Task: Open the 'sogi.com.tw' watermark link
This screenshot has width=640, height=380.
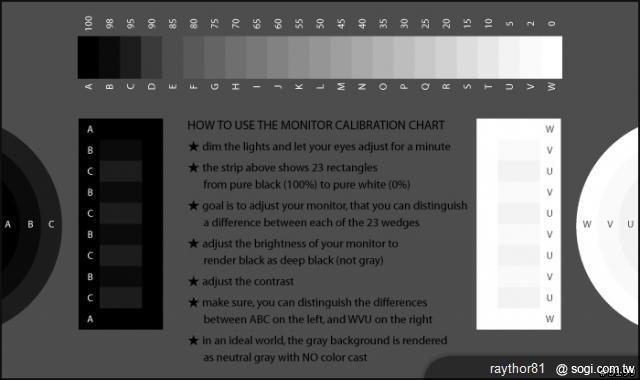Action: 603,369
